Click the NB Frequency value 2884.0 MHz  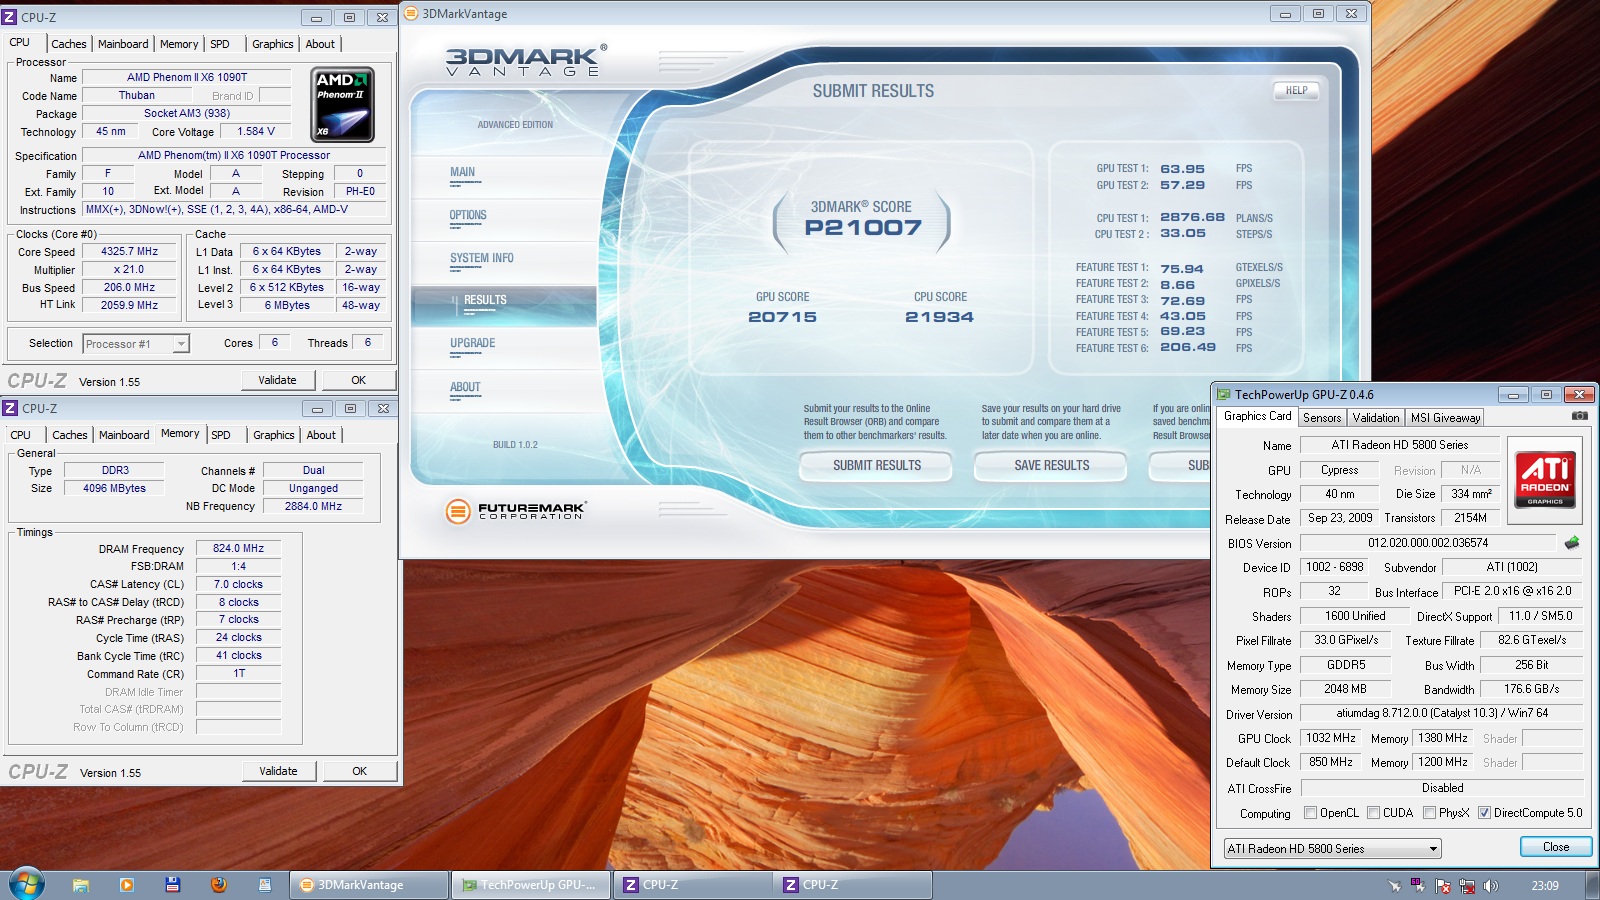point(313,507)
